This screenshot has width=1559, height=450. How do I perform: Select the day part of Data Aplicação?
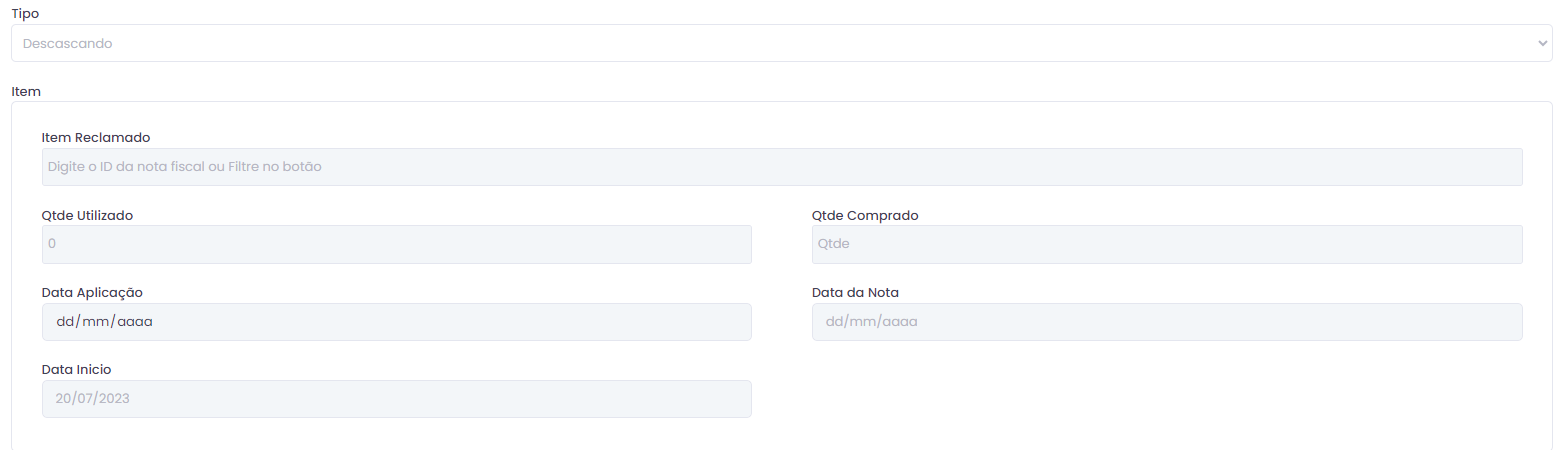pos(65,322)
